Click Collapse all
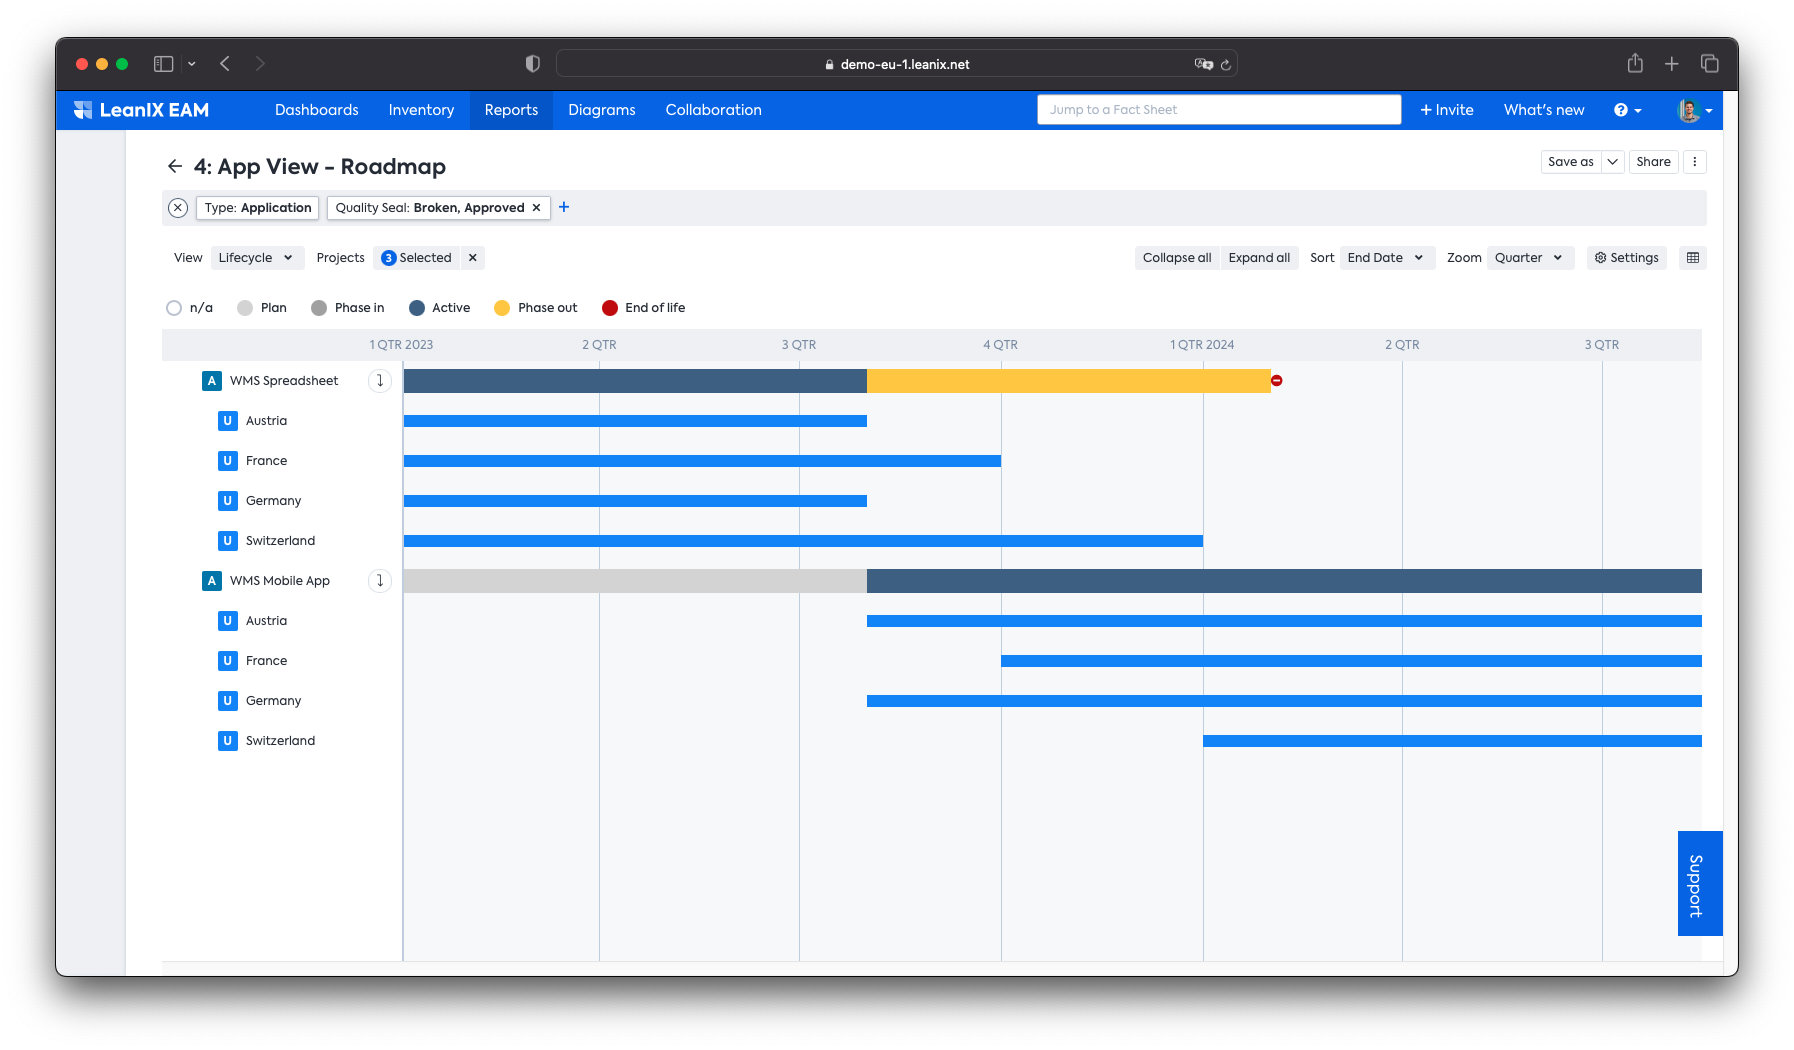 click(1177, 258)
